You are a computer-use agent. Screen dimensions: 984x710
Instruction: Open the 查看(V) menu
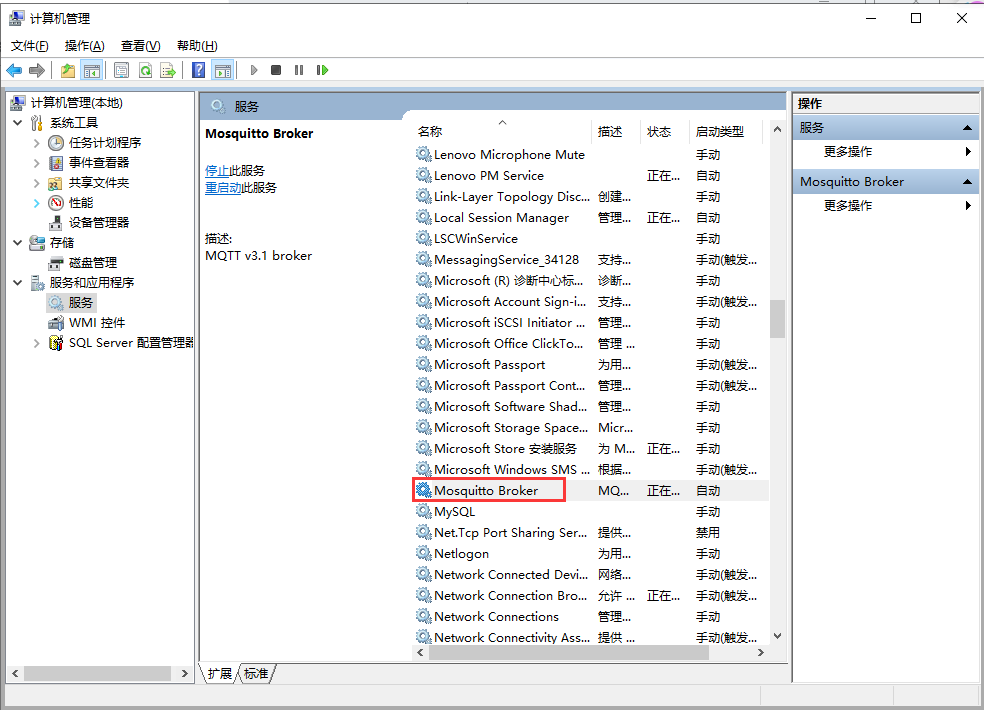[x=141, y=46]
